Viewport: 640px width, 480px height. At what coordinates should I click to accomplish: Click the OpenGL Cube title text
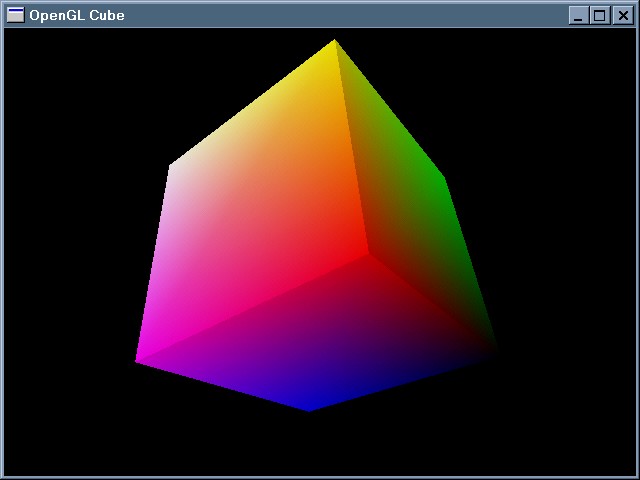point(77,15)
